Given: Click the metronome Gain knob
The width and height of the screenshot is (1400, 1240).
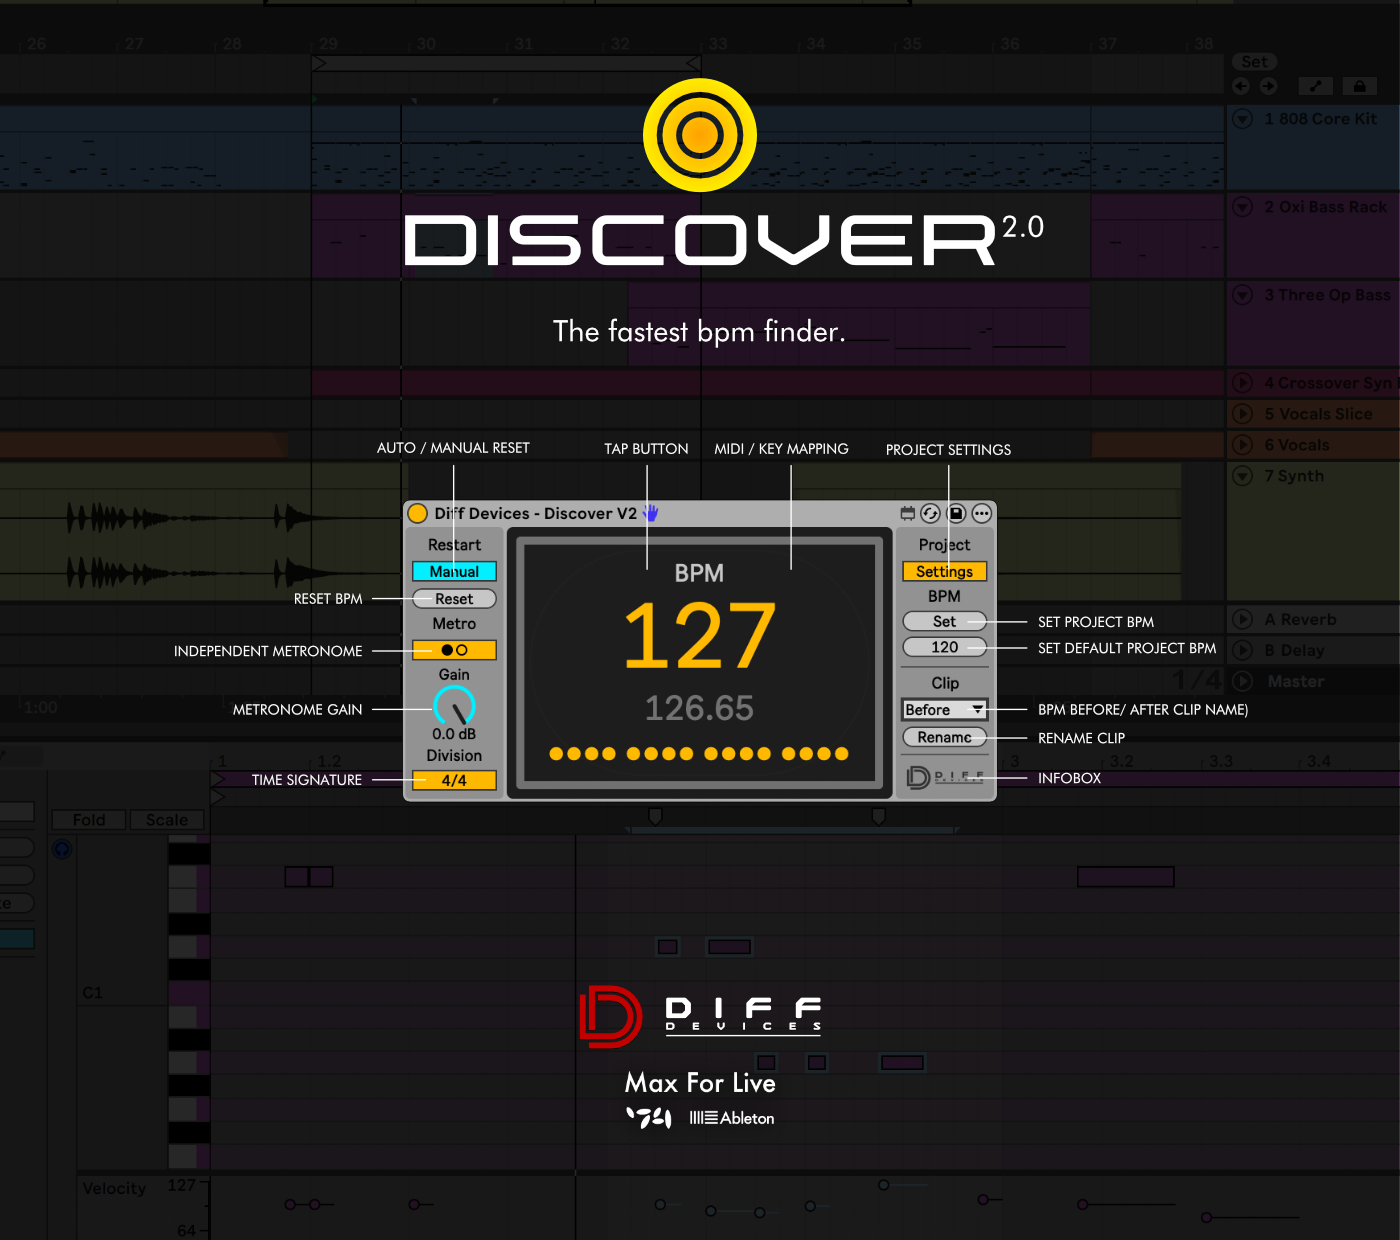Looking at the screenshot, I should click(x=454, y=706).
